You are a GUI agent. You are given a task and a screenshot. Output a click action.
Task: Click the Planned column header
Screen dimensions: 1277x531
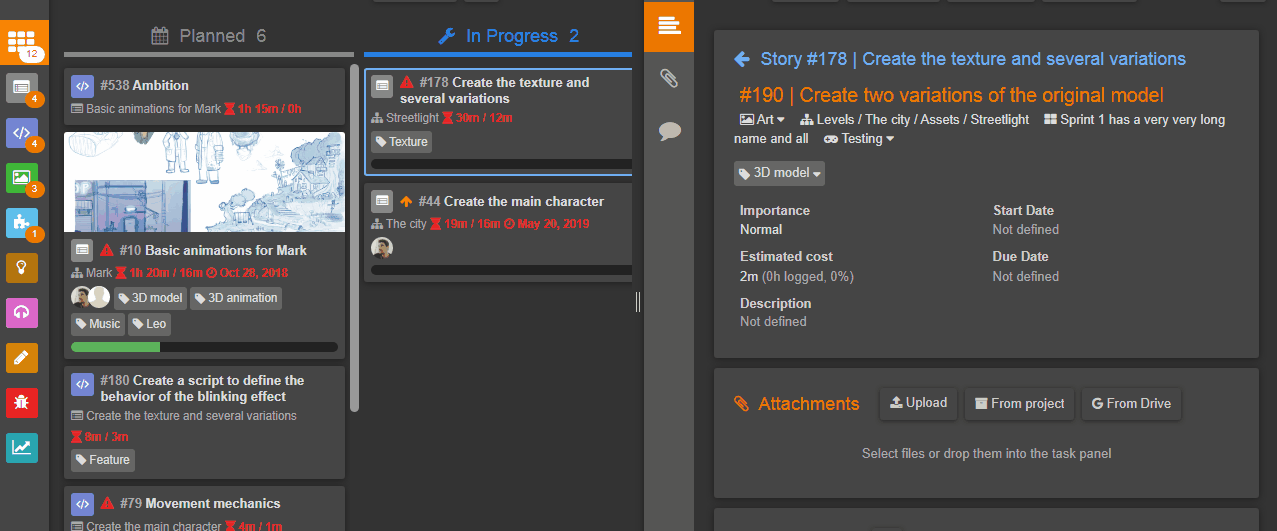pyautogui.click(x=208, y=36)
